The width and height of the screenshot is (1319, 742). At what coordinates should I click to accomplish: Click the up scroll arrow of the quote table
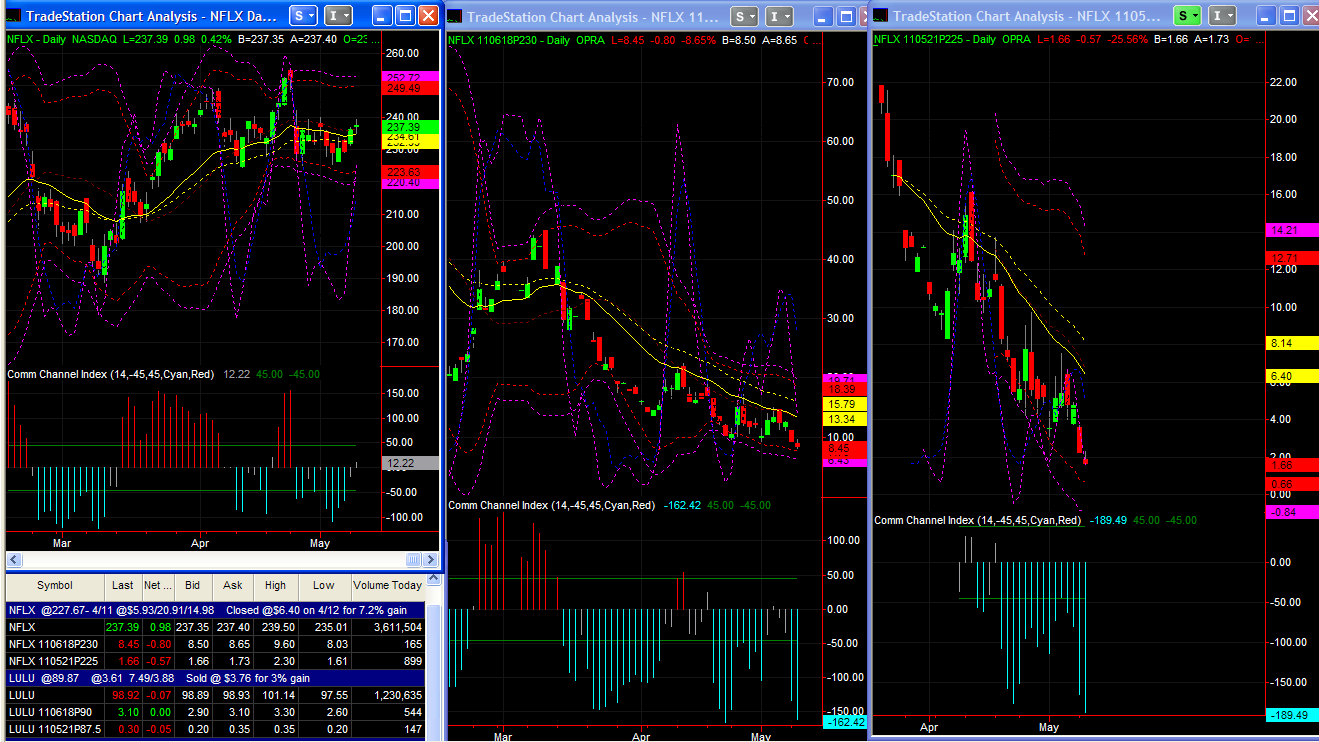[x=432, y=578]
